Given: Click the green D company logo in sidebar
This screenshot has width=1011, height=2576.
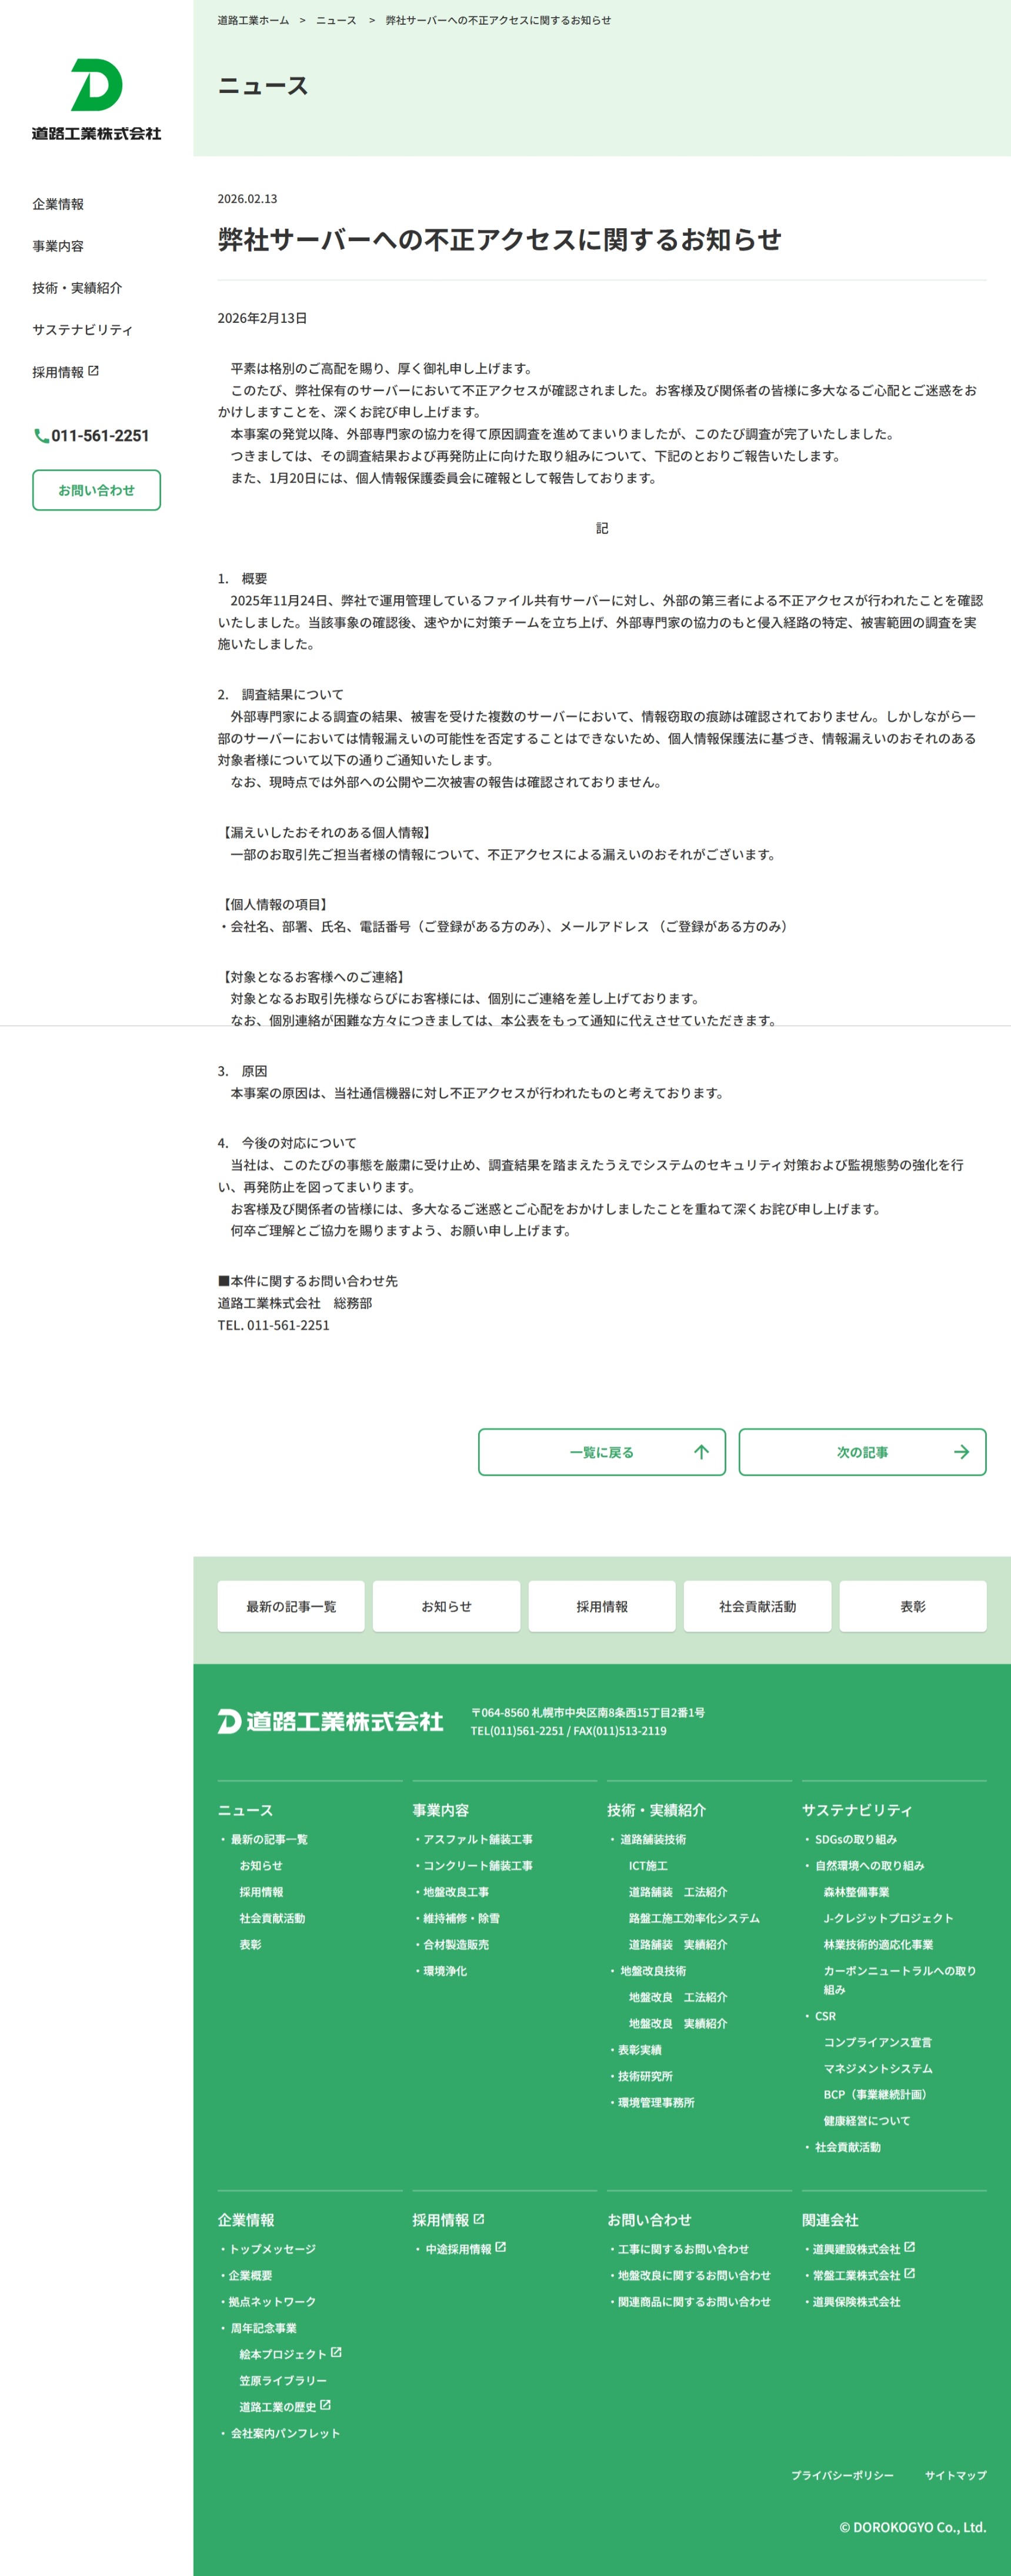Looking at the screenshot, I should pyautogui.click(x=96, y=86).
